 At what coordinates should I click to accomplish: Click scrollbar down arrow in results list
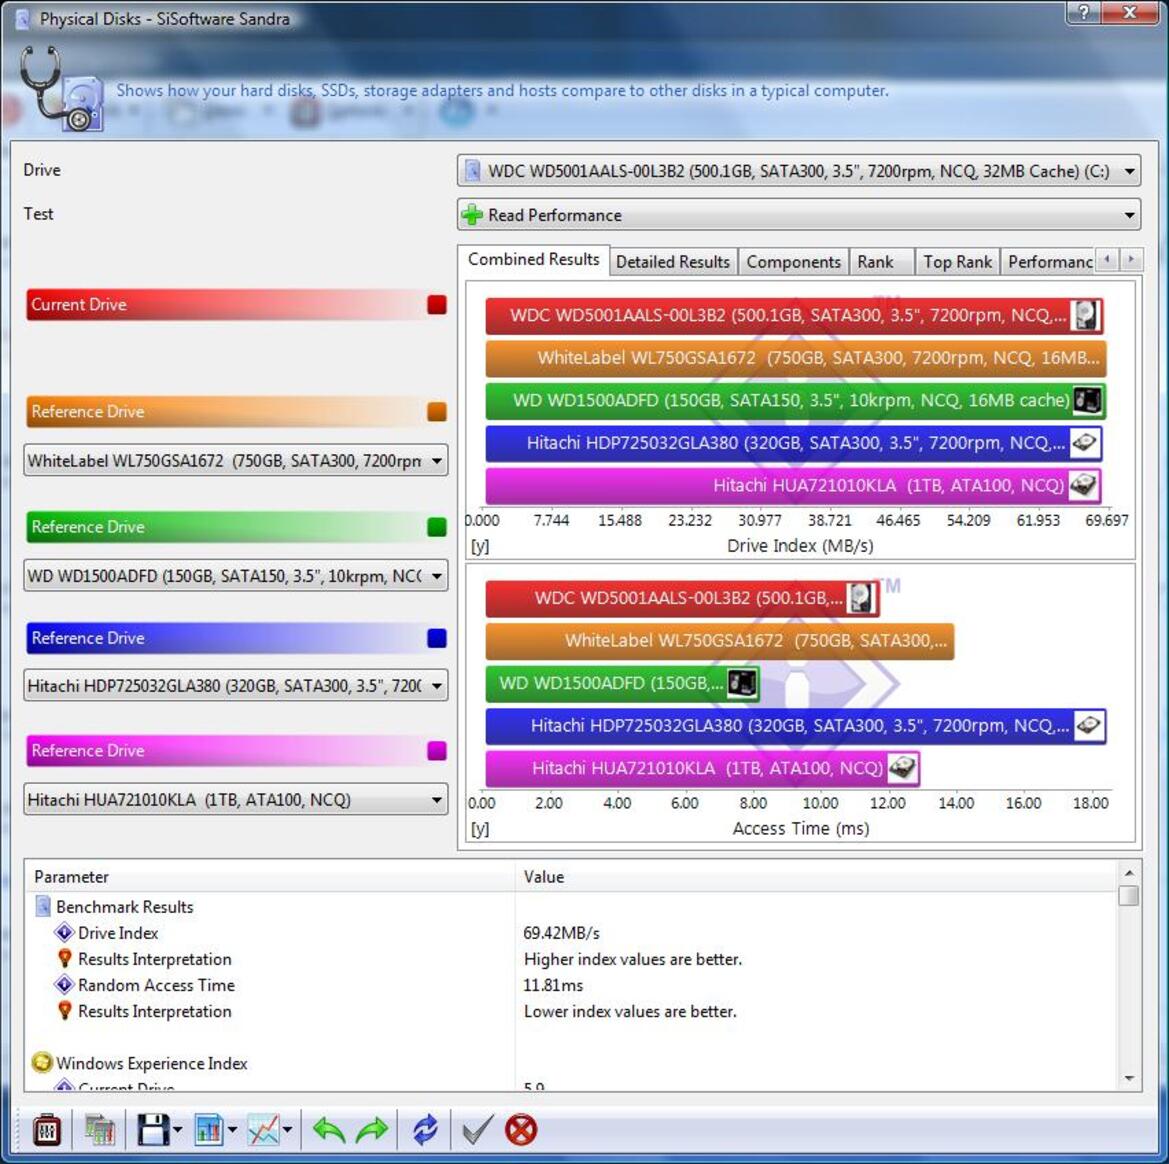click(x=1129, y=1078)
